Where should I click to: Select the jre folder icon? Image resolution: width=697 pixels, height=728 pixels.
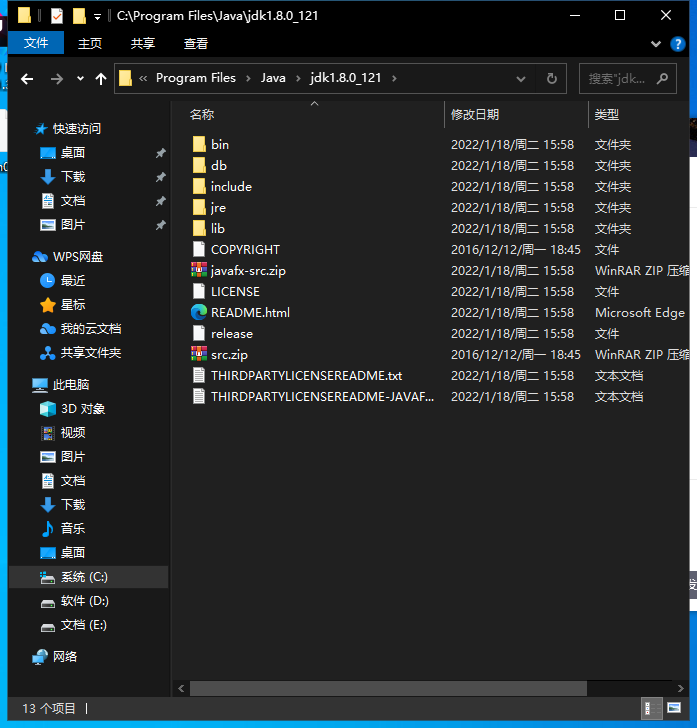coord(199,207)
